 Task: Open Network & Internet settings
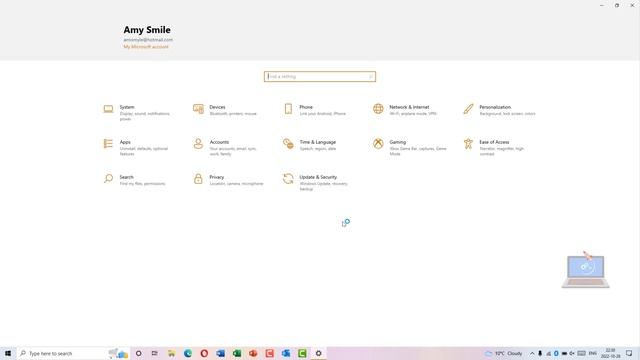(405, 110)
